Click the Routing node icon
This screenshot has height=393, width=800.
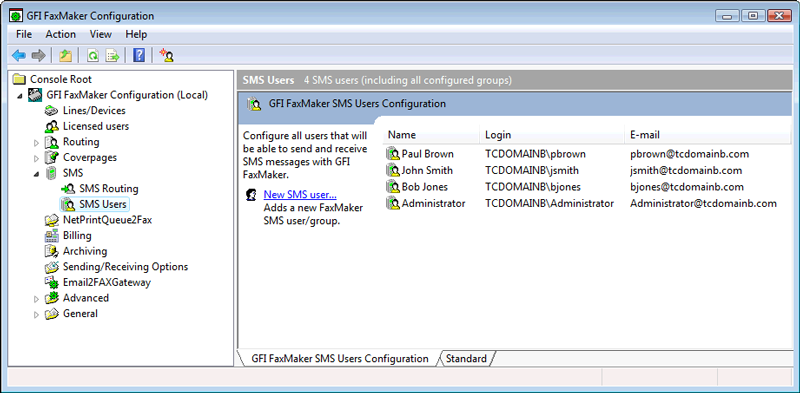[52, 142]
